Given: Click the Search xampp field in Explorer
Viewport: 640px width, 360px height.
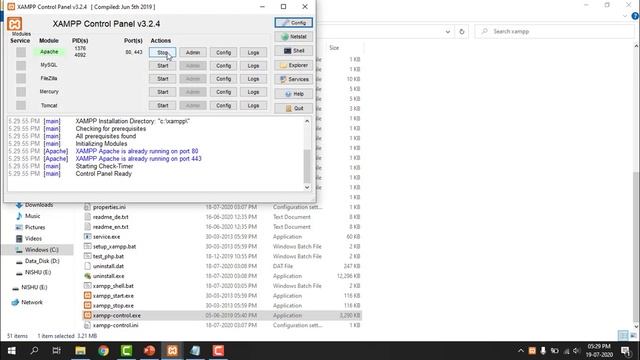Looking at the screenshot, I should pos(554,31).
